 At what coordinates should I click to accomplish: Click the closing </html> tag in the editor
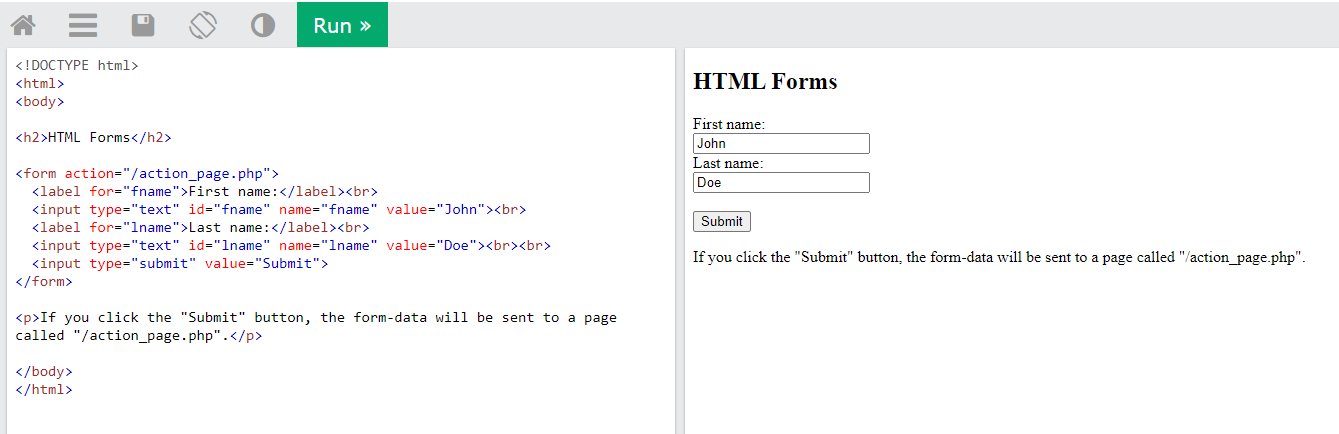point(44,390)
